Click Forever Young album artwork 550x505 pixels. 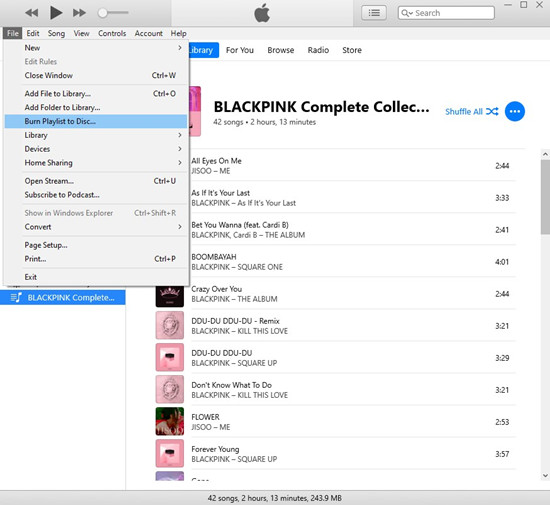tap(170, 454)
